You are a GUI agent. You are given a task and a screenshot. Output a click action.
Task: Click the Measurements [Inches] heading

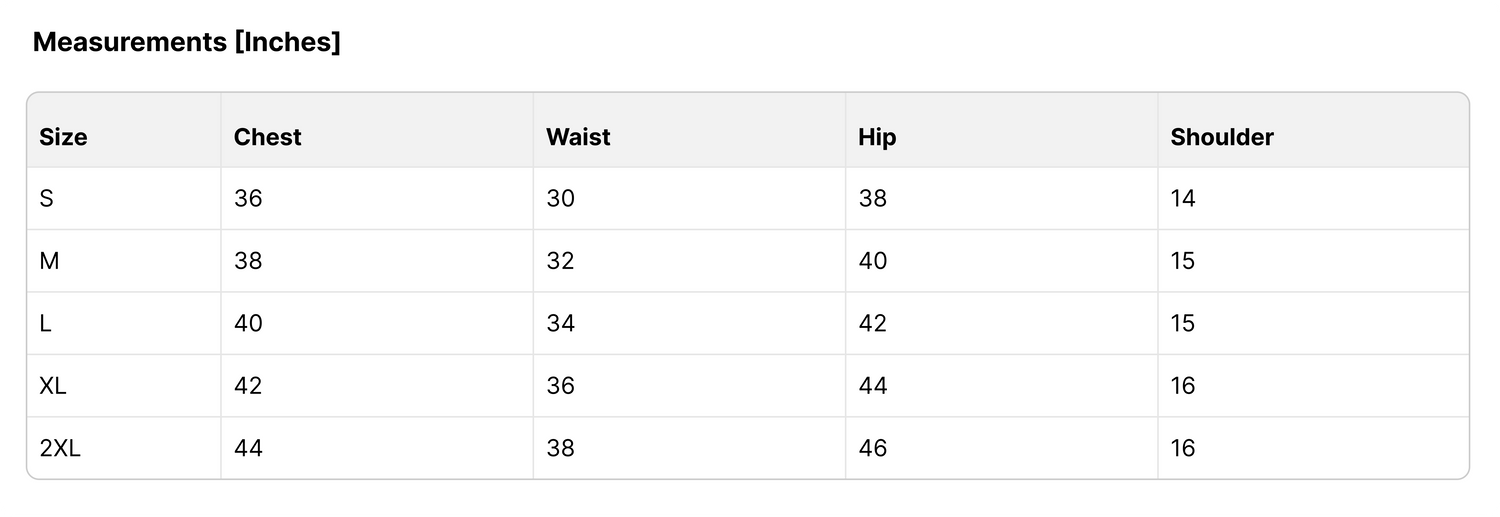[187, 42]
